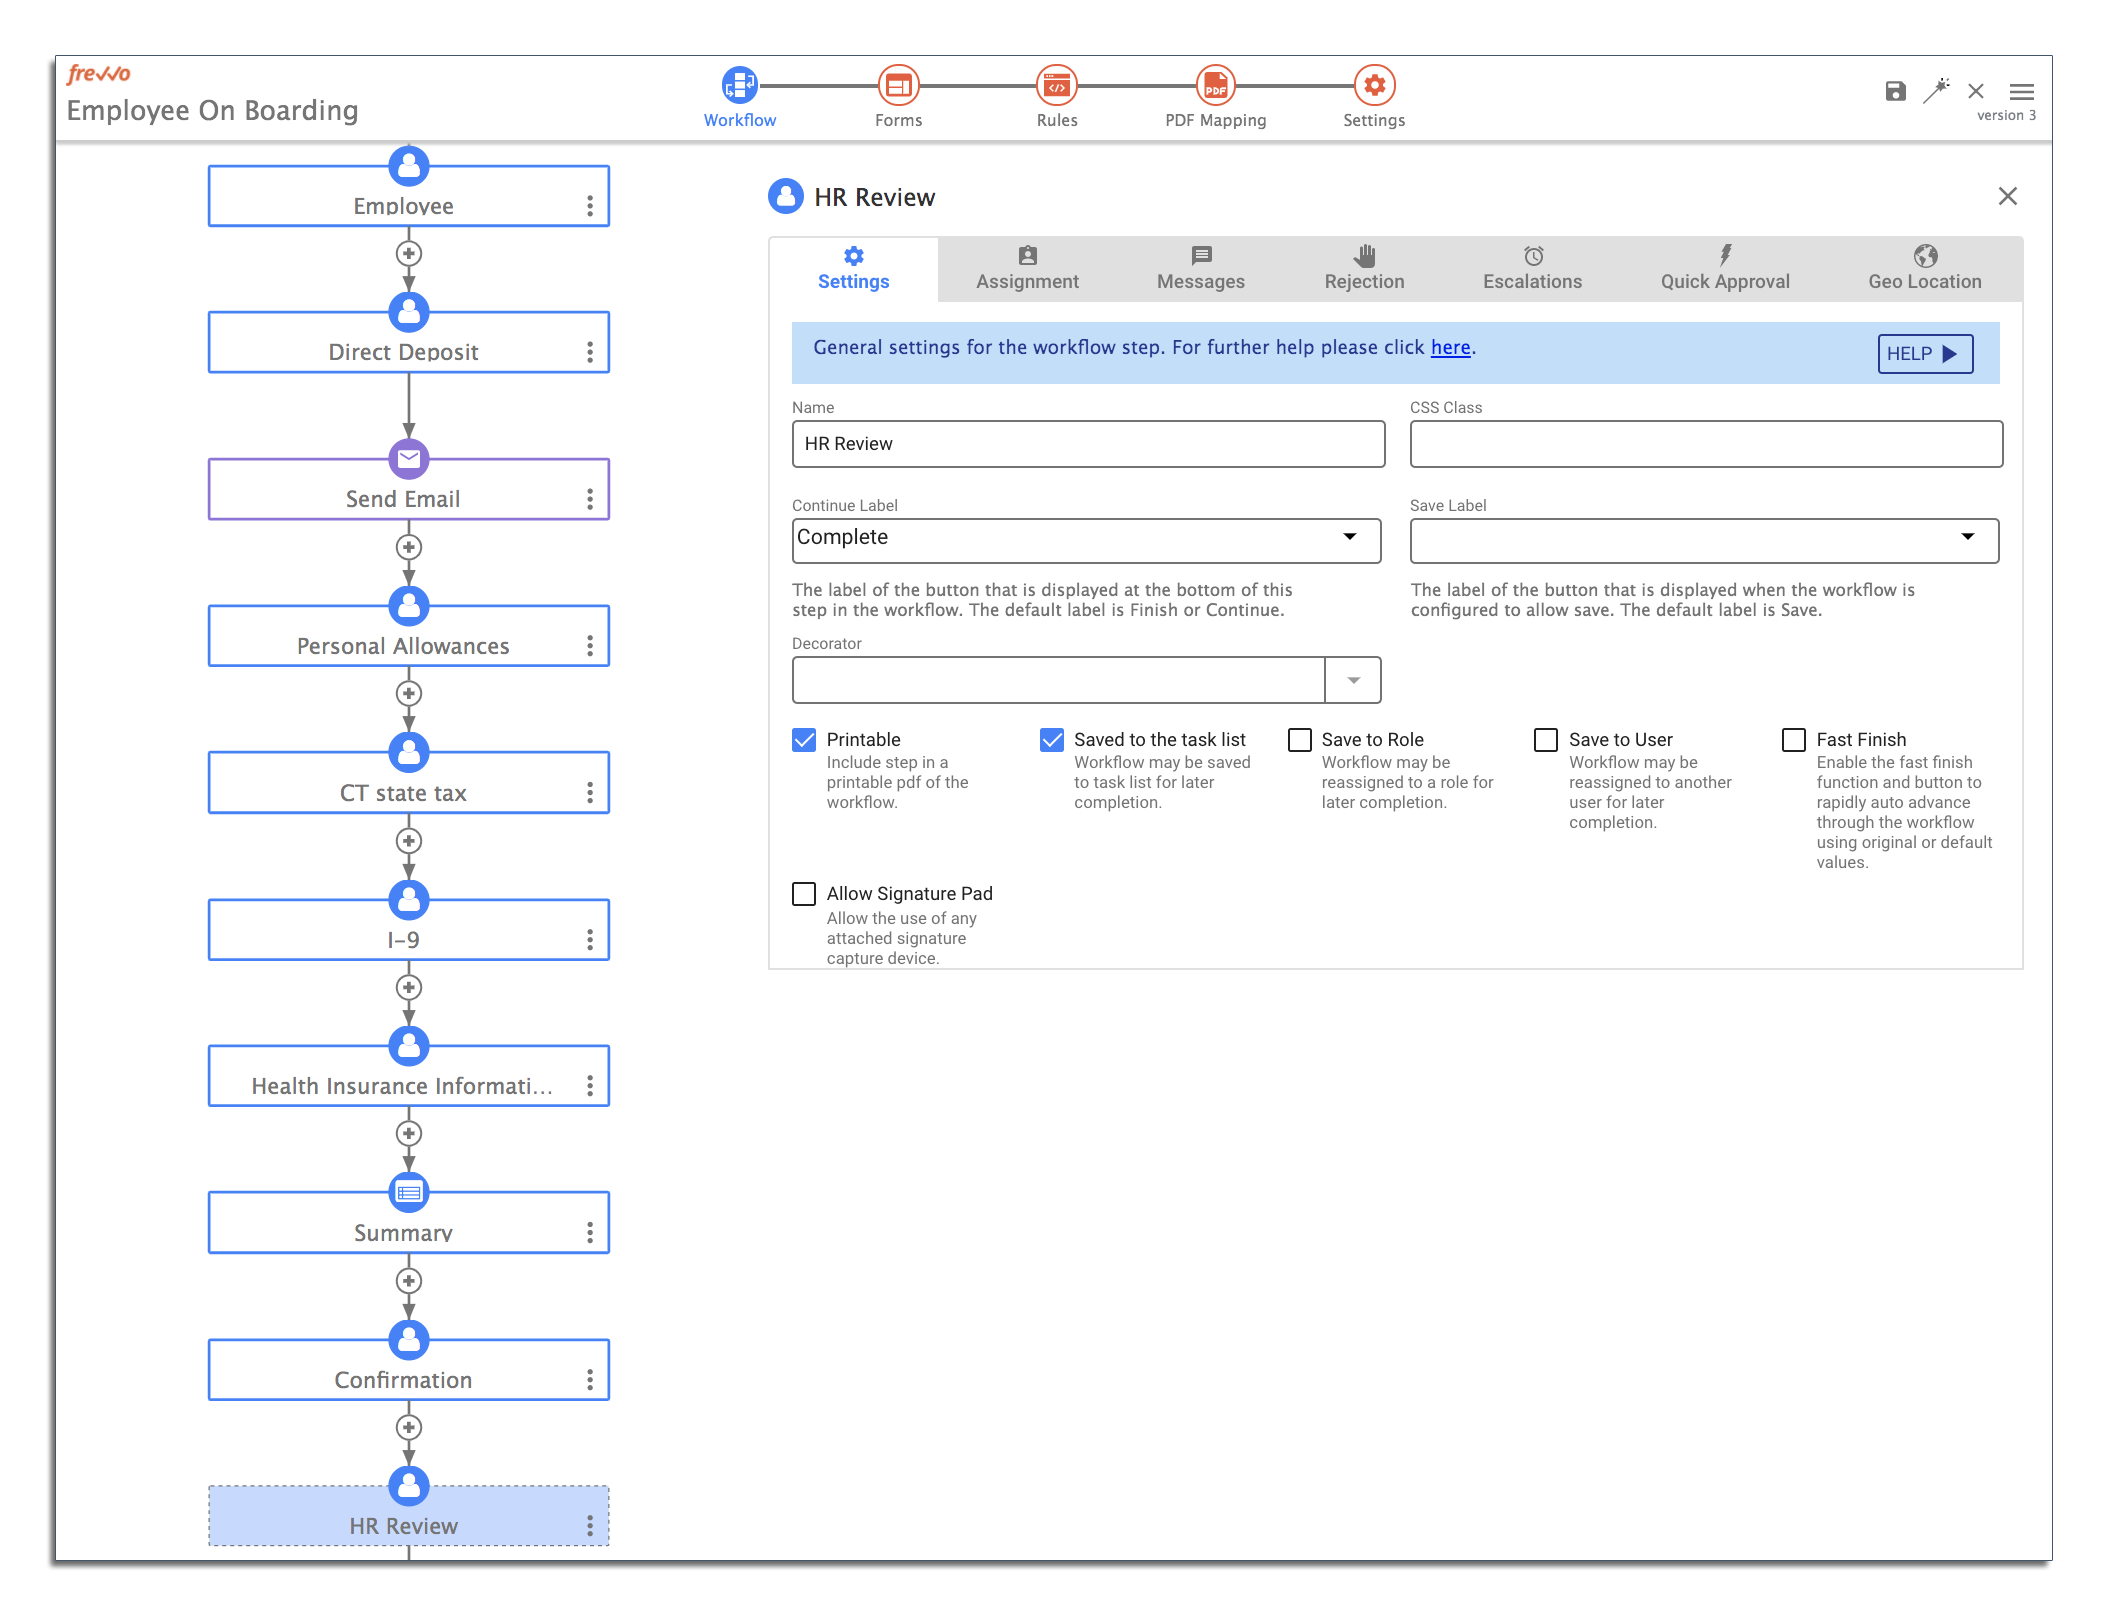Open the Employee step options menu
Screen dimensions: 2109x1617
(590, 206)
